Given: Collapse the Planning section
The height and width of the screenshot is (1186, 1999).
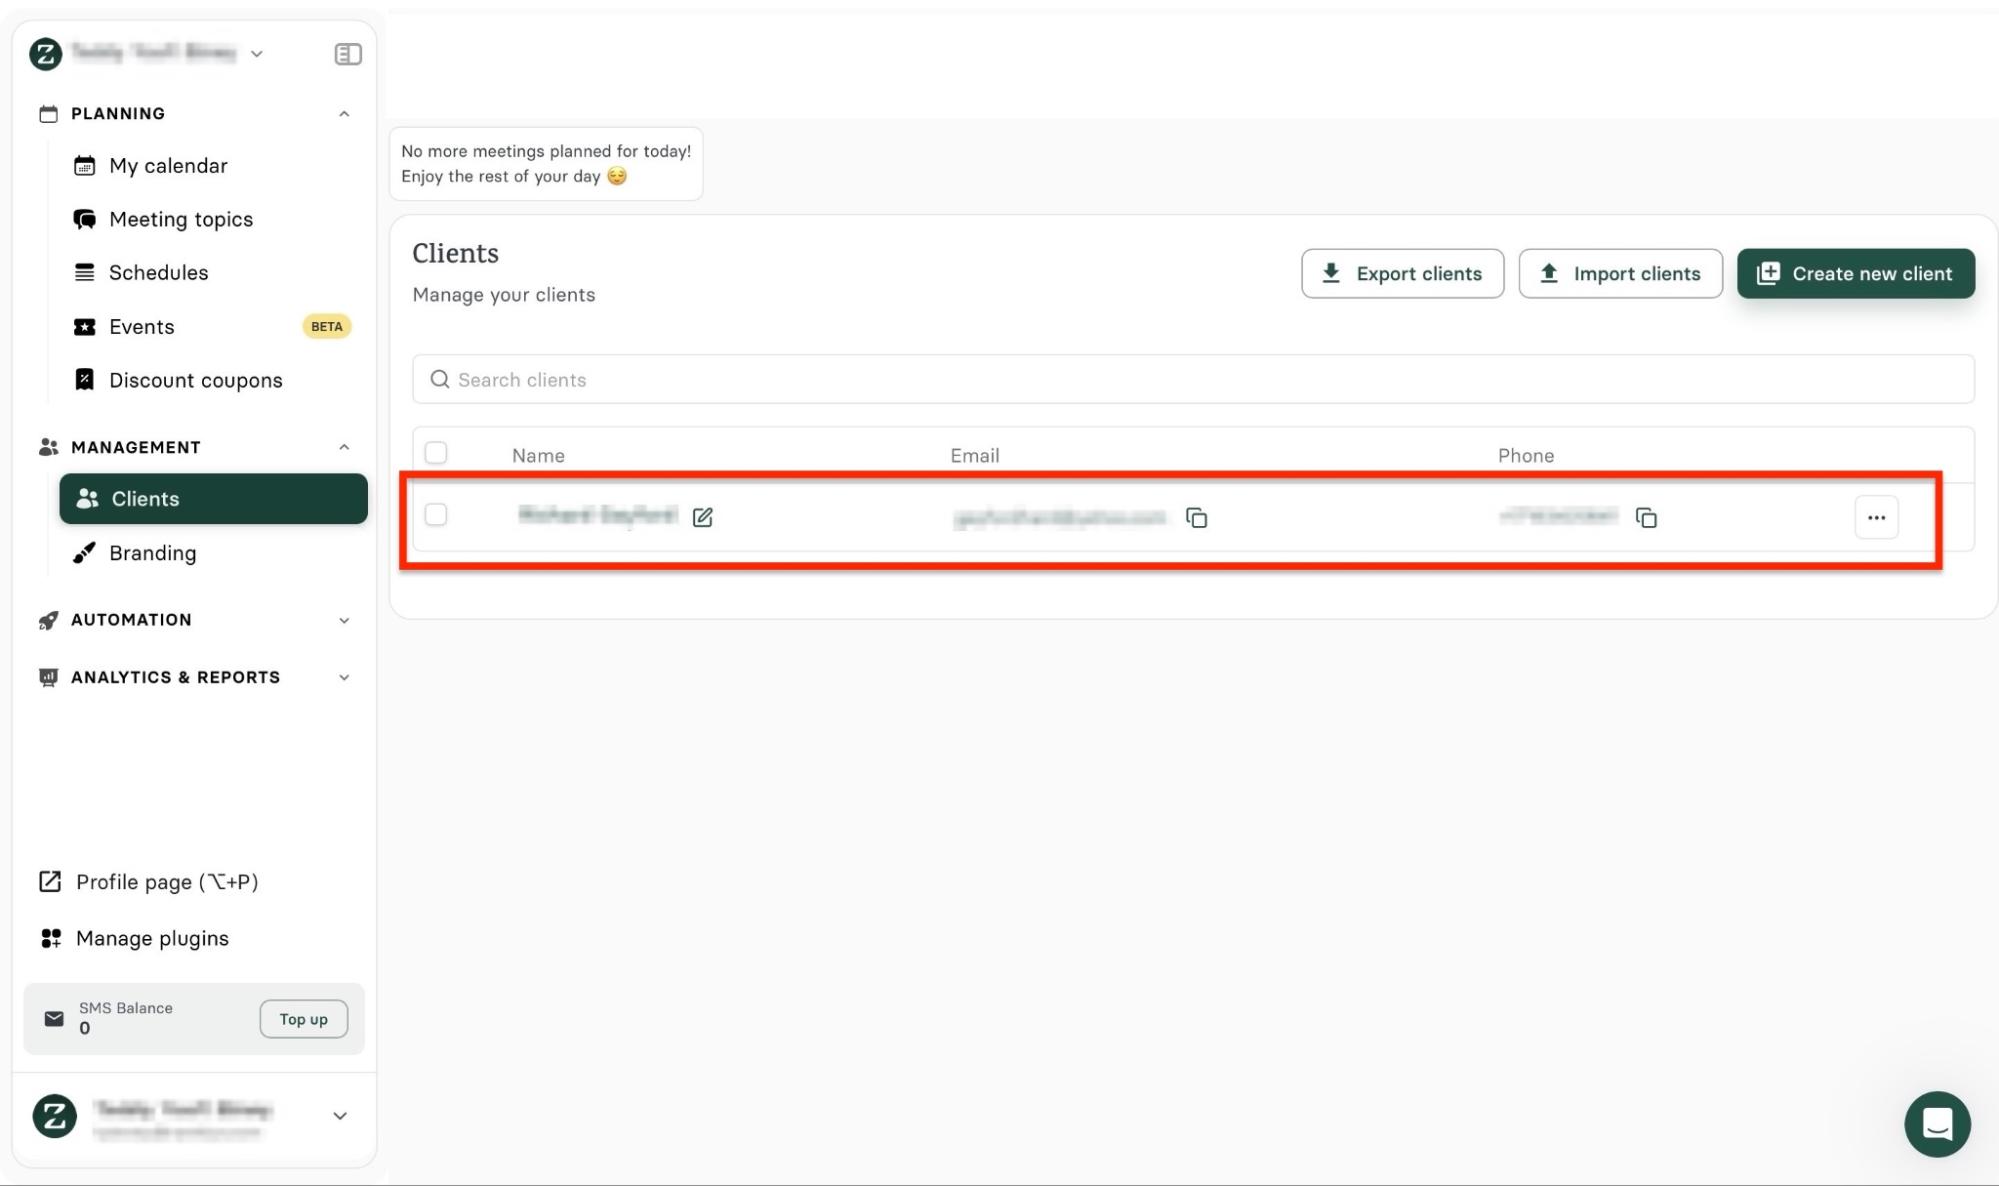Looking at the screenshot, I should pyautogui.click(x=344, y=114).
